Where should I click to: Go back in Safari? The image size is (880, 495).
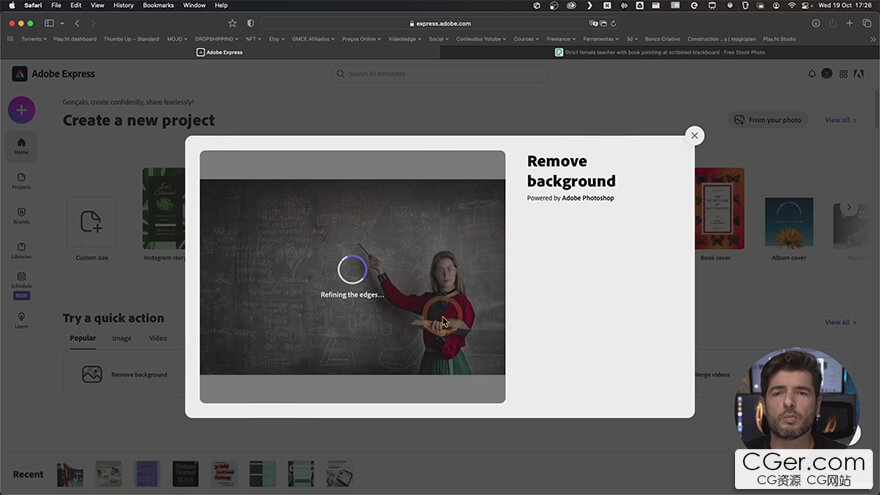[x=77, y=23]
